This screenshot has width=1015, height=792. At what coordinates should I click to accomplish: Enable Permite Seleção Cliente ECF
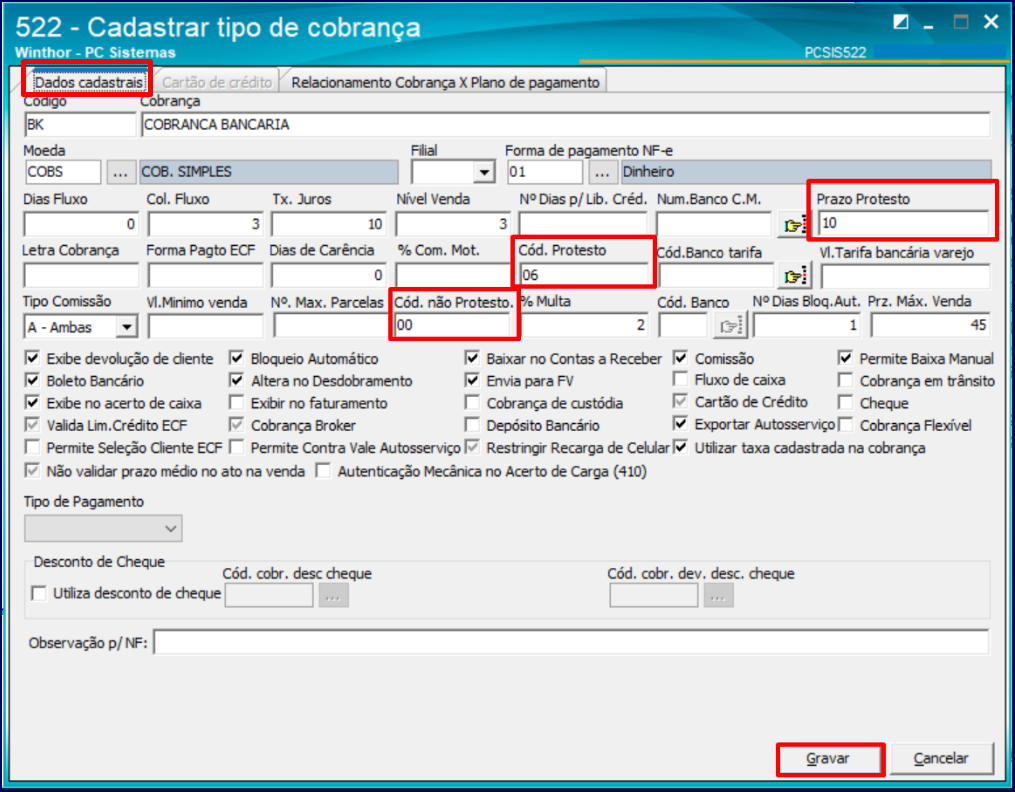tap(32, 447)
